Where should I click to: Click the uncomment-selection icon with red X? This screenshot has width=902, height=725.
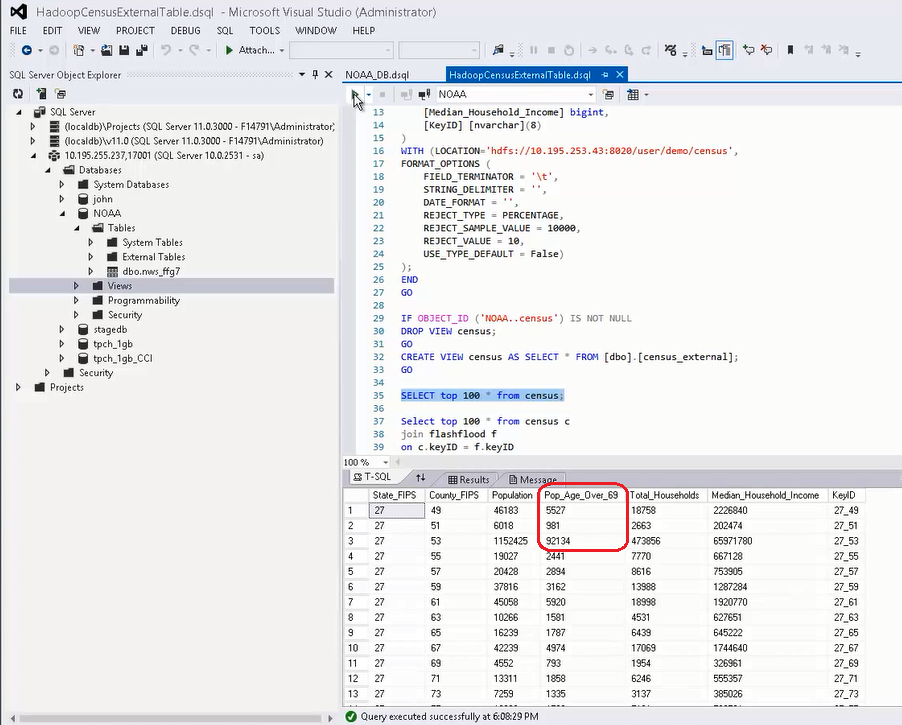pos(766,51)
